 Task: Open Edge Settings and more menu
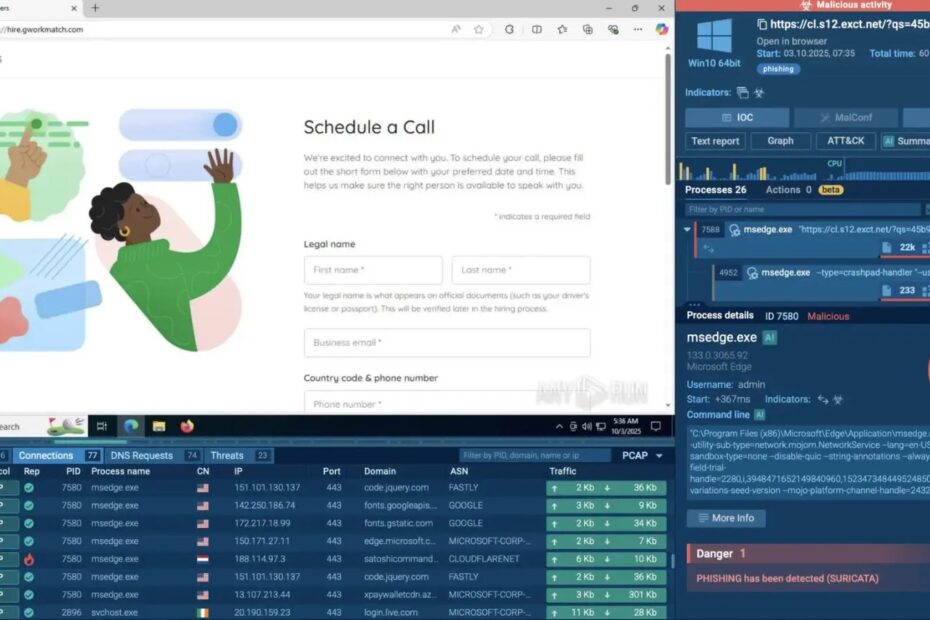point(638,29)
